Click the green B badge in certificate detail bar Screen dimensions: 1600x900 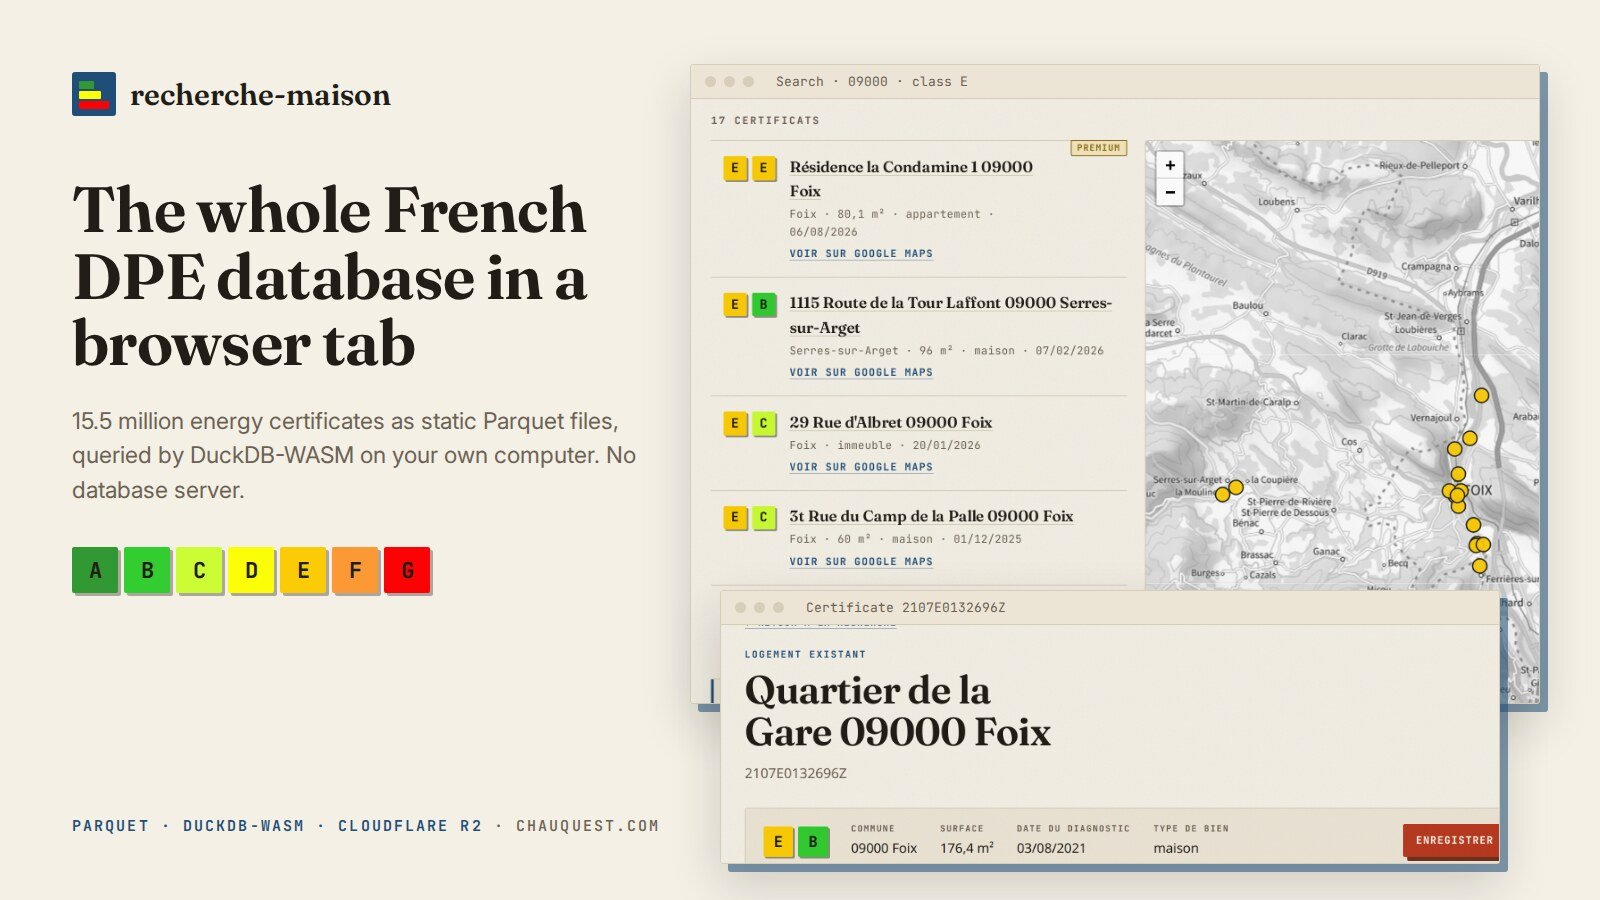coord(813,842)
